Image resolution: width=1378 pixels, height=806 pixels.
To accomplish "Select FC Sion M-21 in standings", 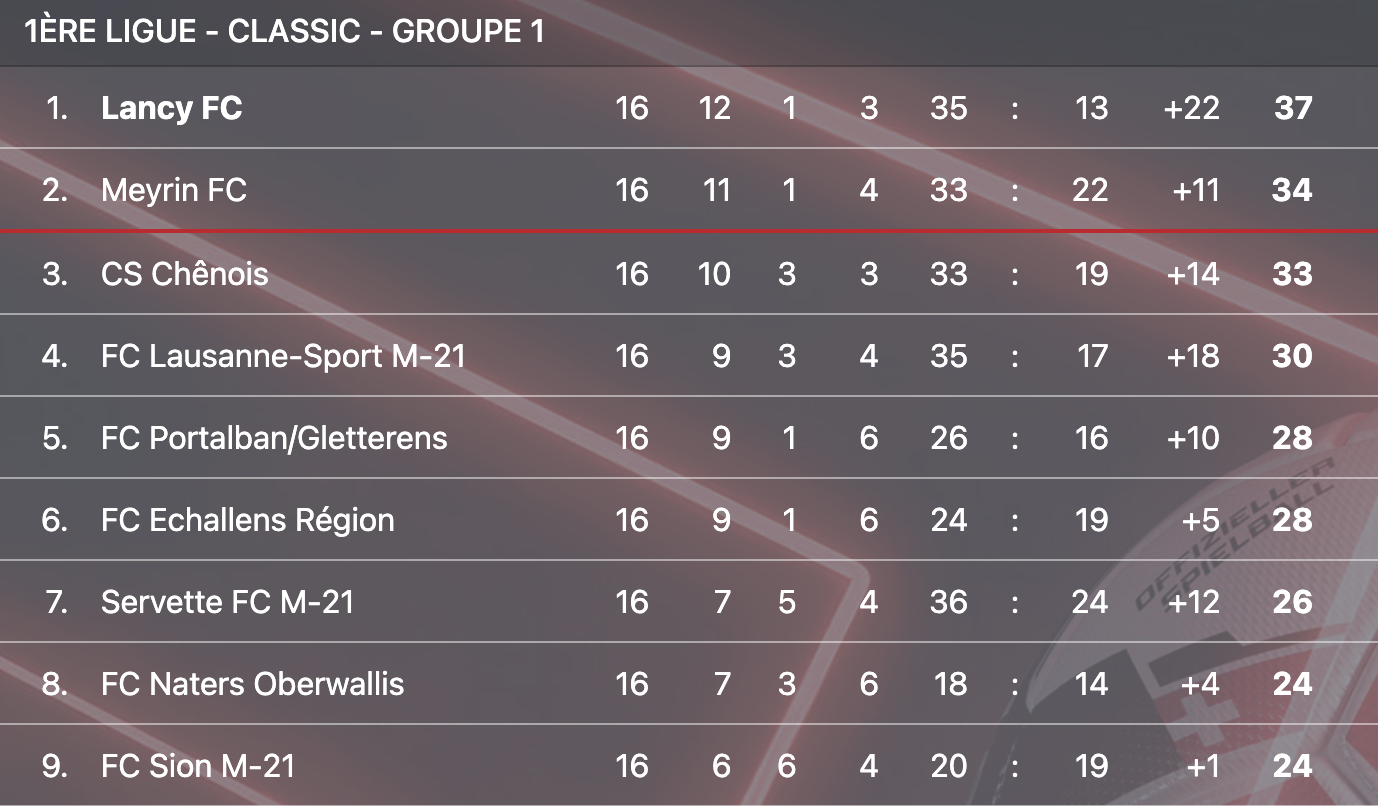I will [198, 766].
